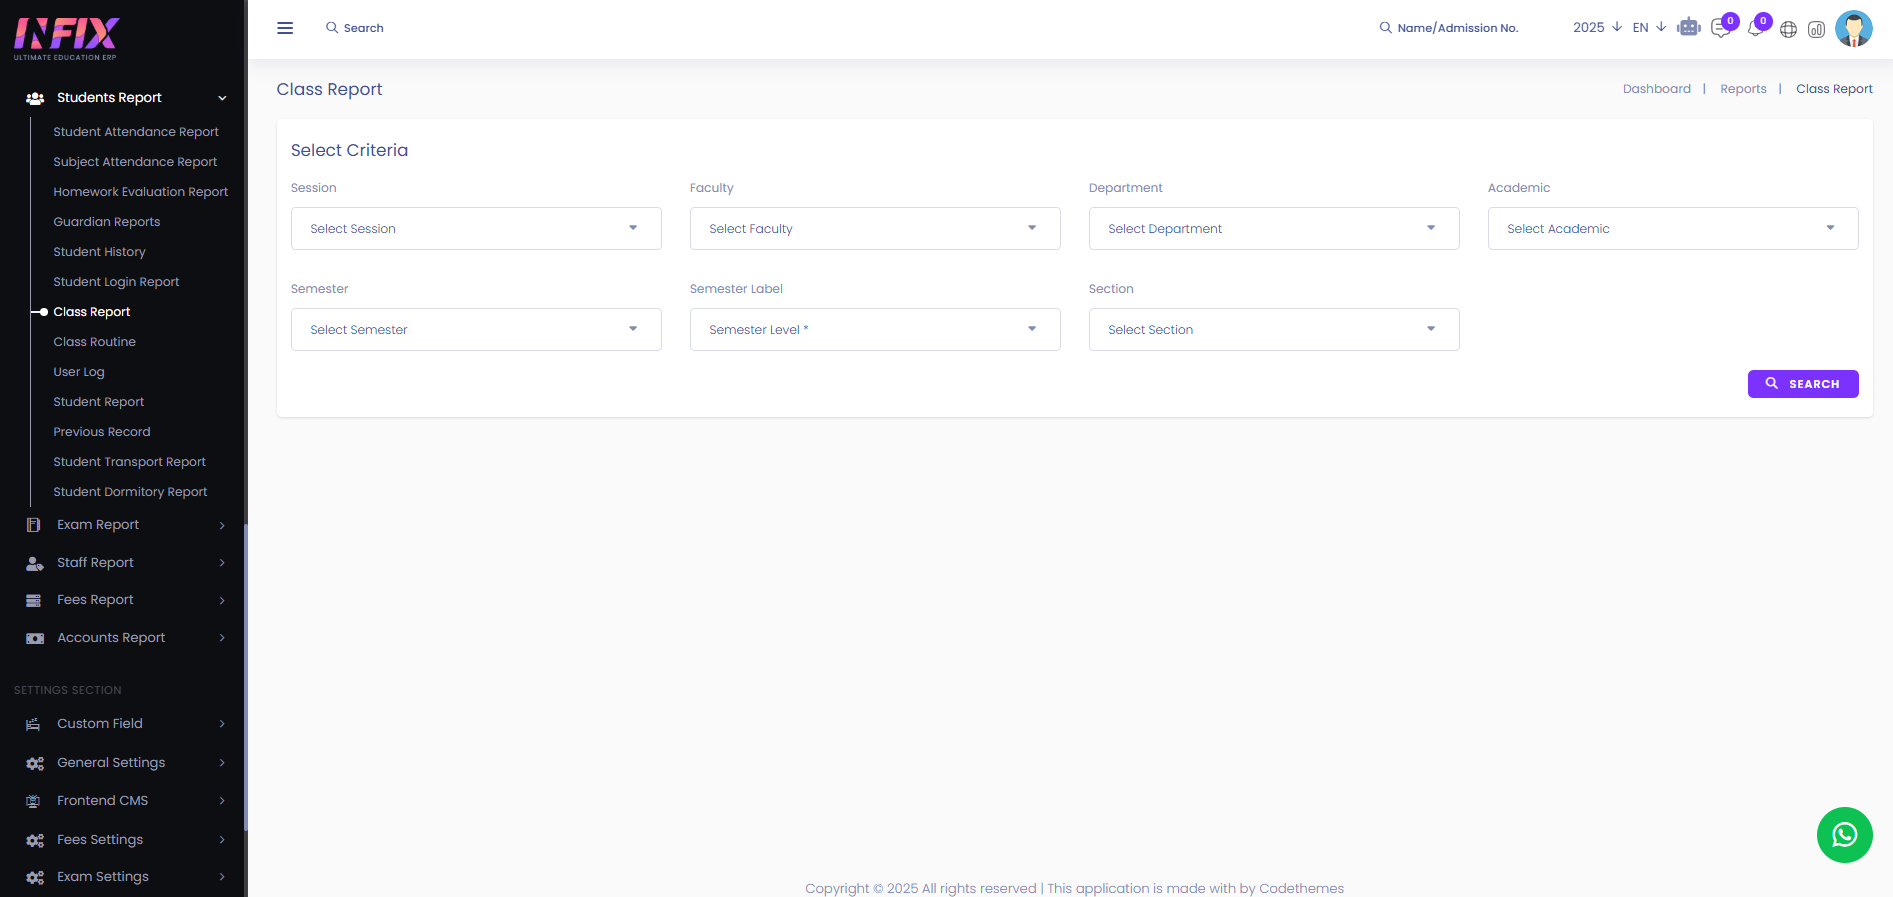Open Class Routine report
Image resolution: width=1893 pixels, height=897 pixels.
[x=94, y=342]
